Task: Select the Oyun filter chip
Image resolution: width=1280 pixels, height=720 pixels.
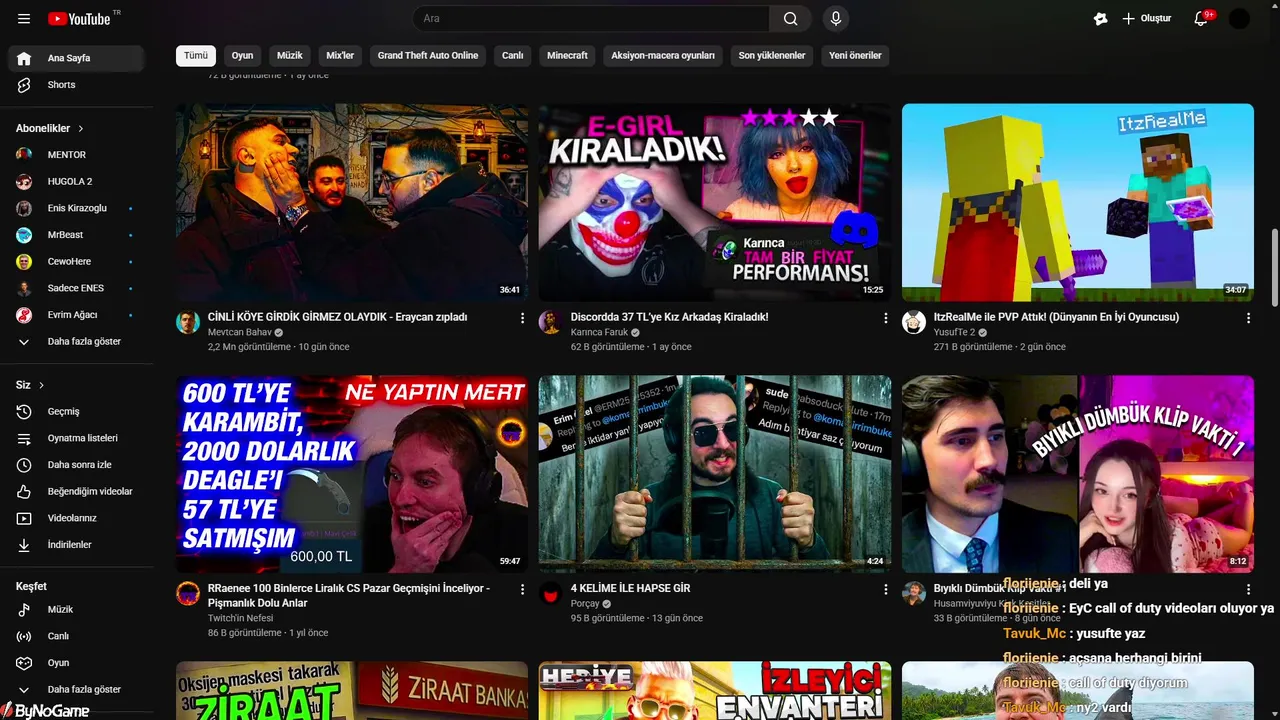Action: coord(242,56)
